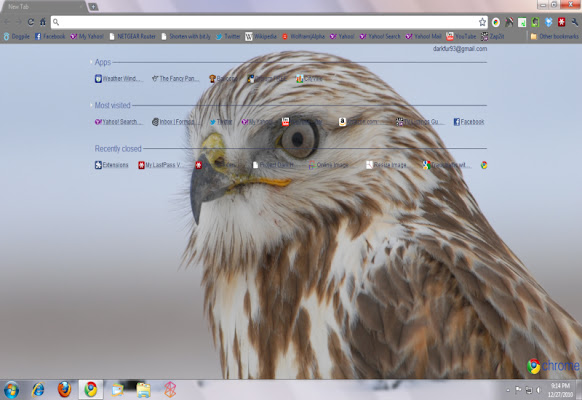Reload the current page

point(31,22)
